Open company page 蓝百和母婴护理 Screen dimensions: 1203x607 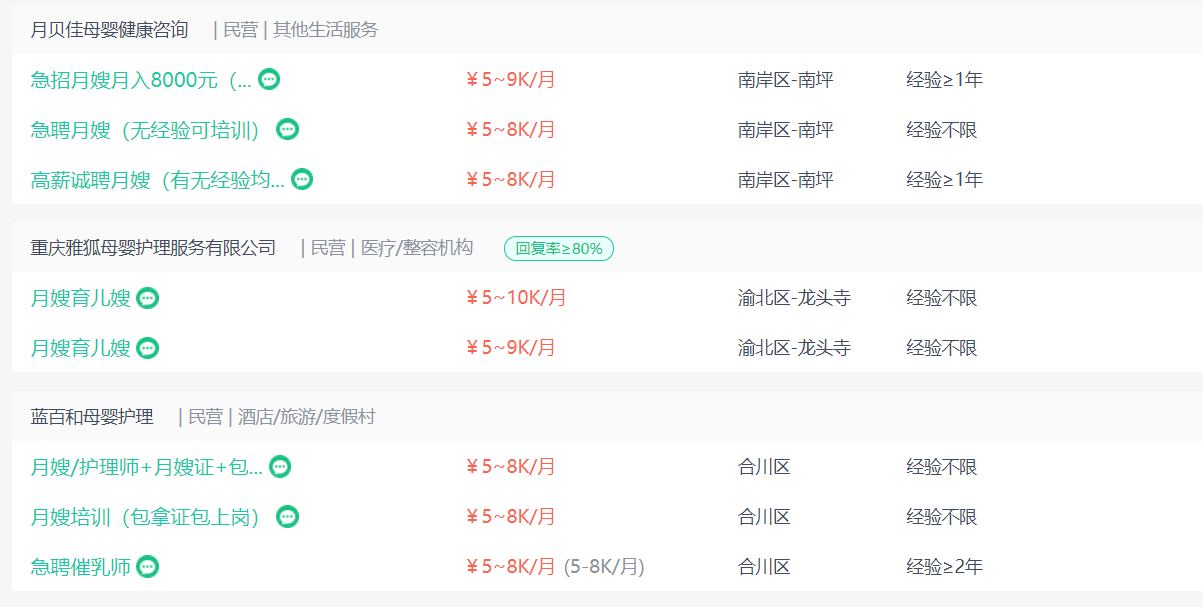(x=92, y=417)
